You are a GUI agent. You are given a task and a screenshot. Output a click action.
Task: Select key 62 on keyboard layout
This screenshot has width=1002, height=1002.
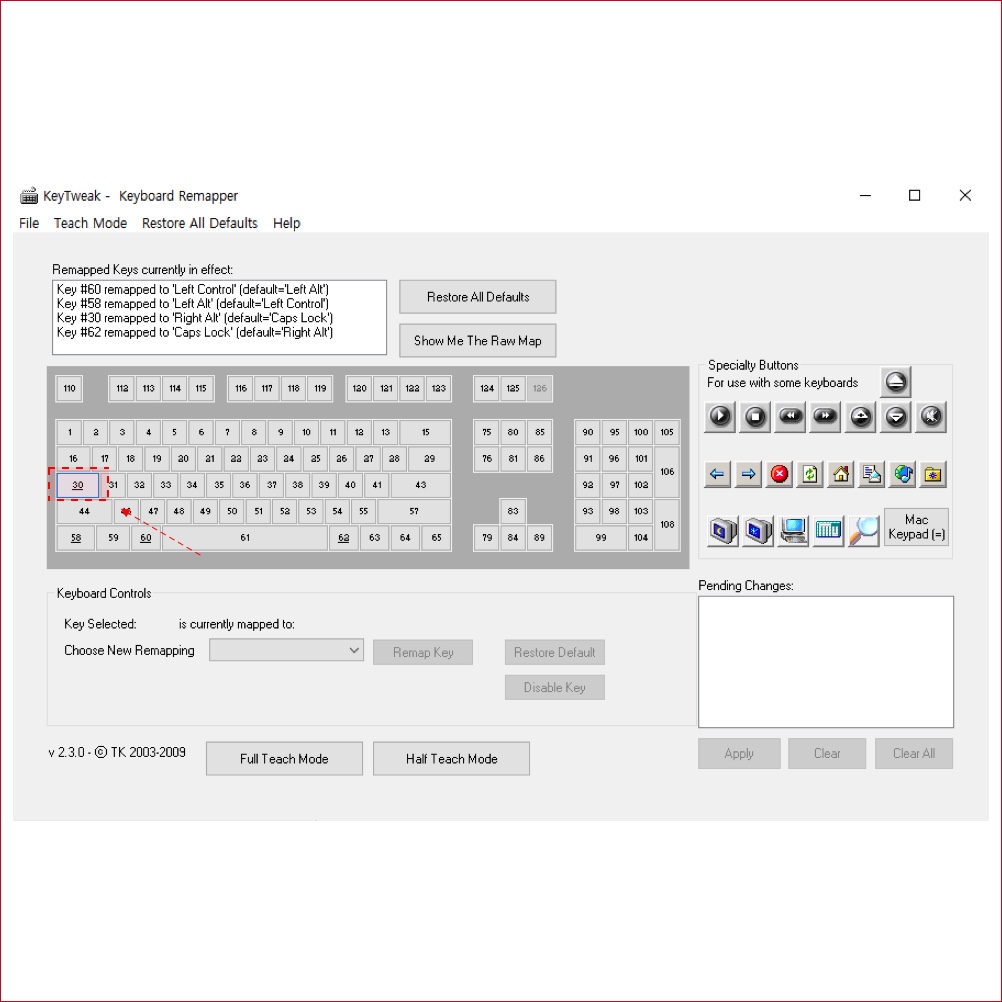[x=343, y=537]
